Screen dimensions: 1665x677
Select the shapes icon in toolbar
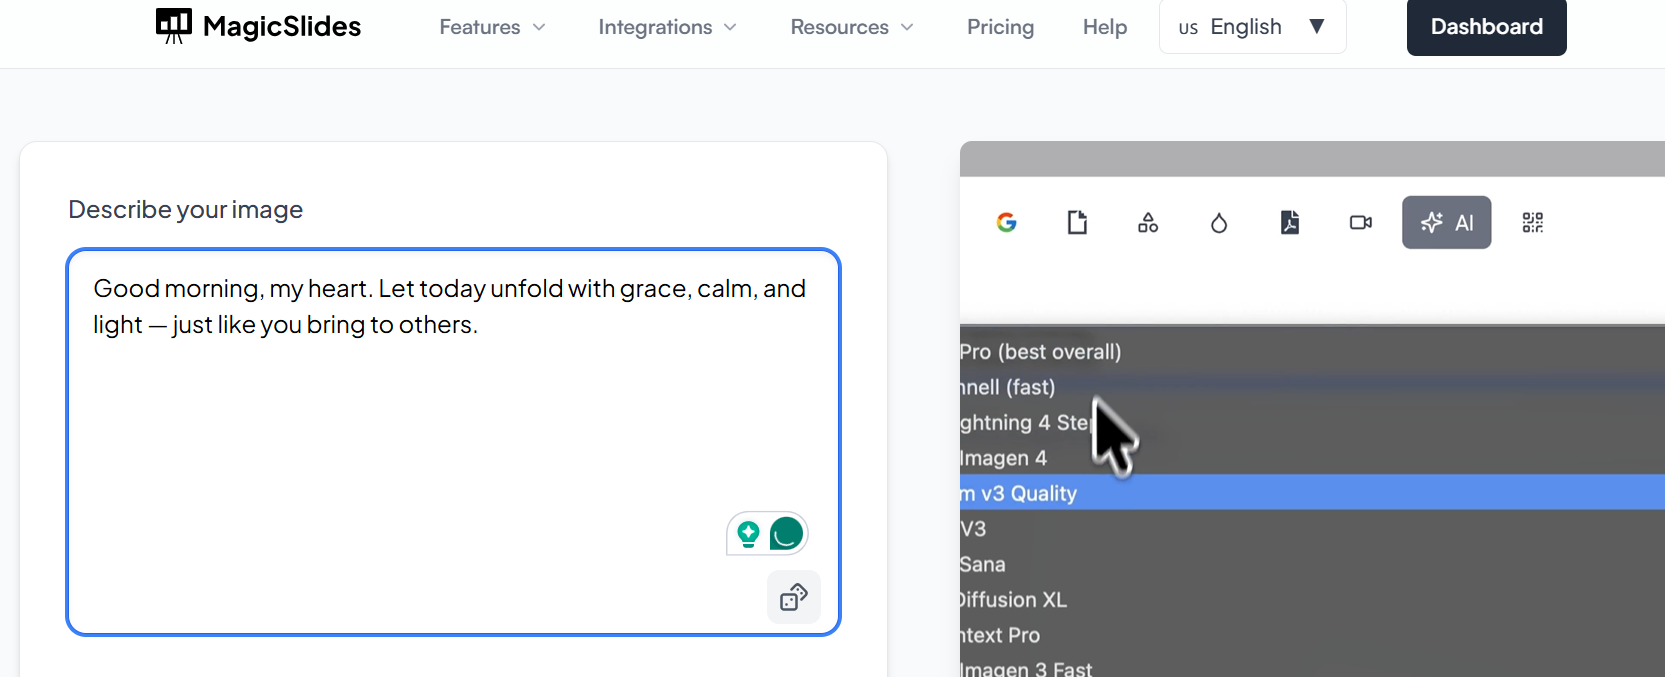click(x=1148, y=222)
